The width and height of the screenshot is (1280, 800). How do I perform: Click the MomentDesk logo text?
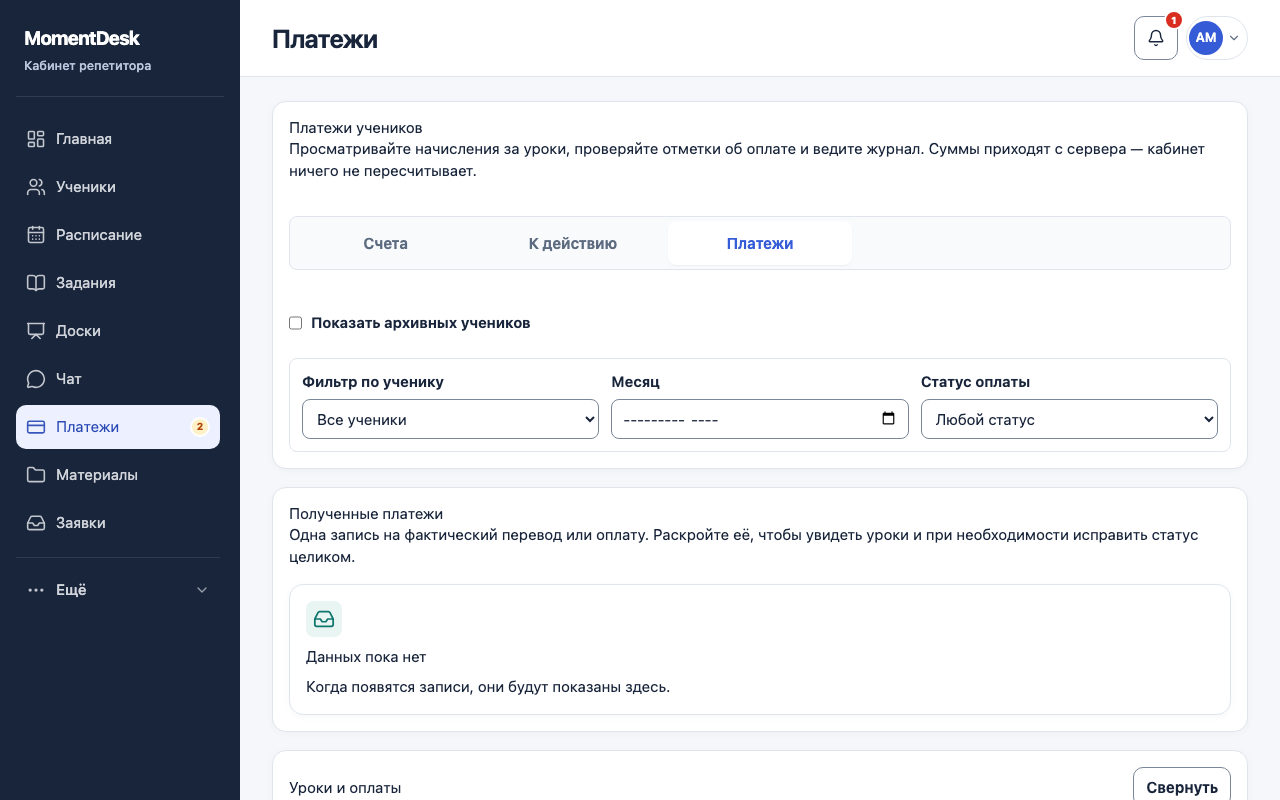tap(82, 38)
